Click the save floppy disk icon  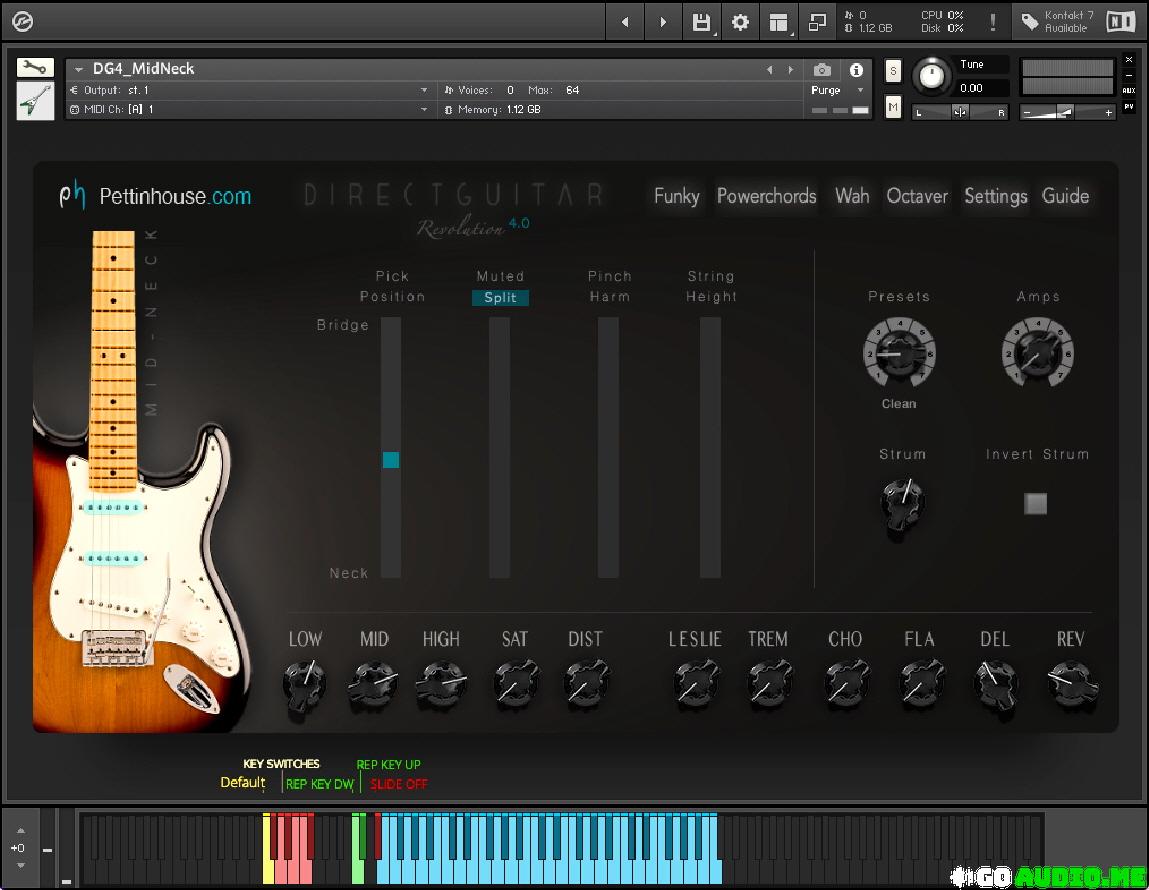click(x=702, y=22)
